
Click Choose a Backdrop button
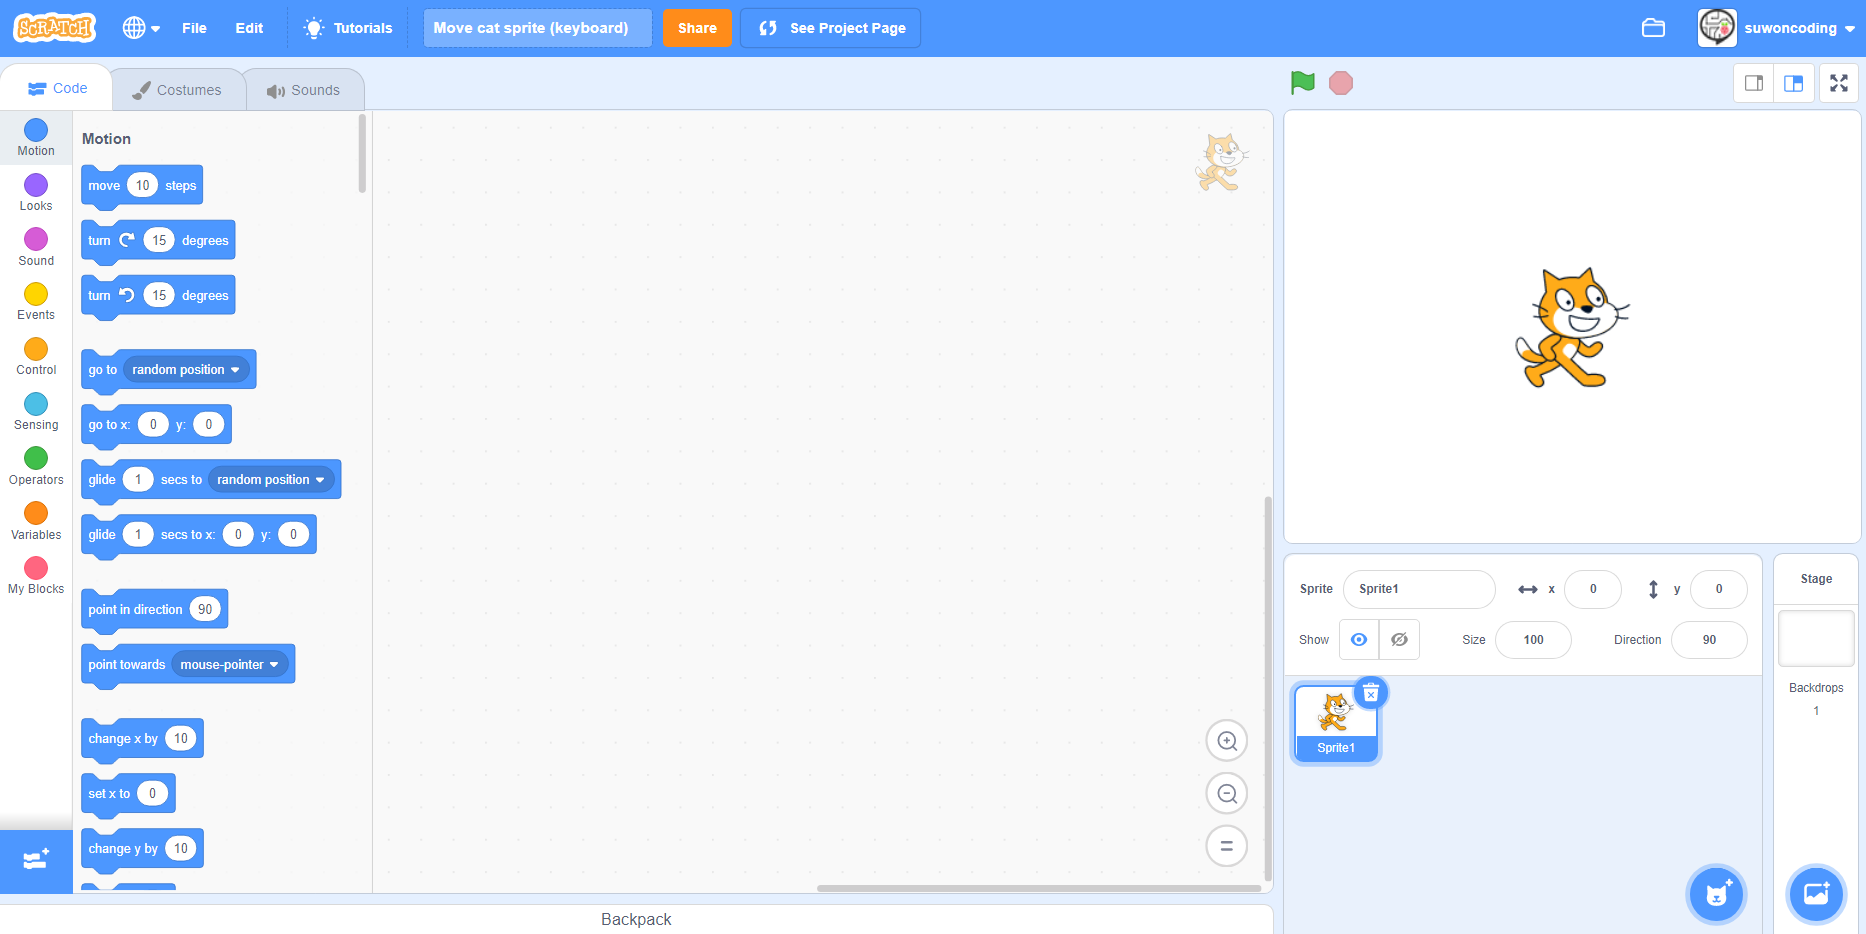[1816, 894]
